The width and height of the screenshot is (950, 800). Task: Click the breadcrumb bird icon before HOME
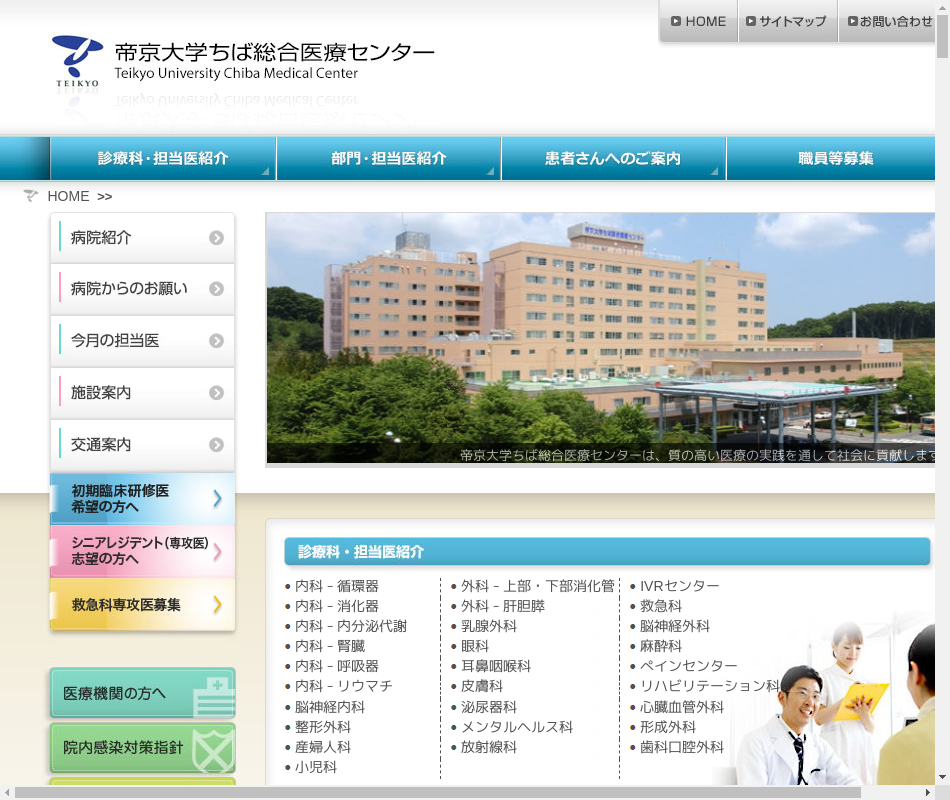click(x=31, y=196)
